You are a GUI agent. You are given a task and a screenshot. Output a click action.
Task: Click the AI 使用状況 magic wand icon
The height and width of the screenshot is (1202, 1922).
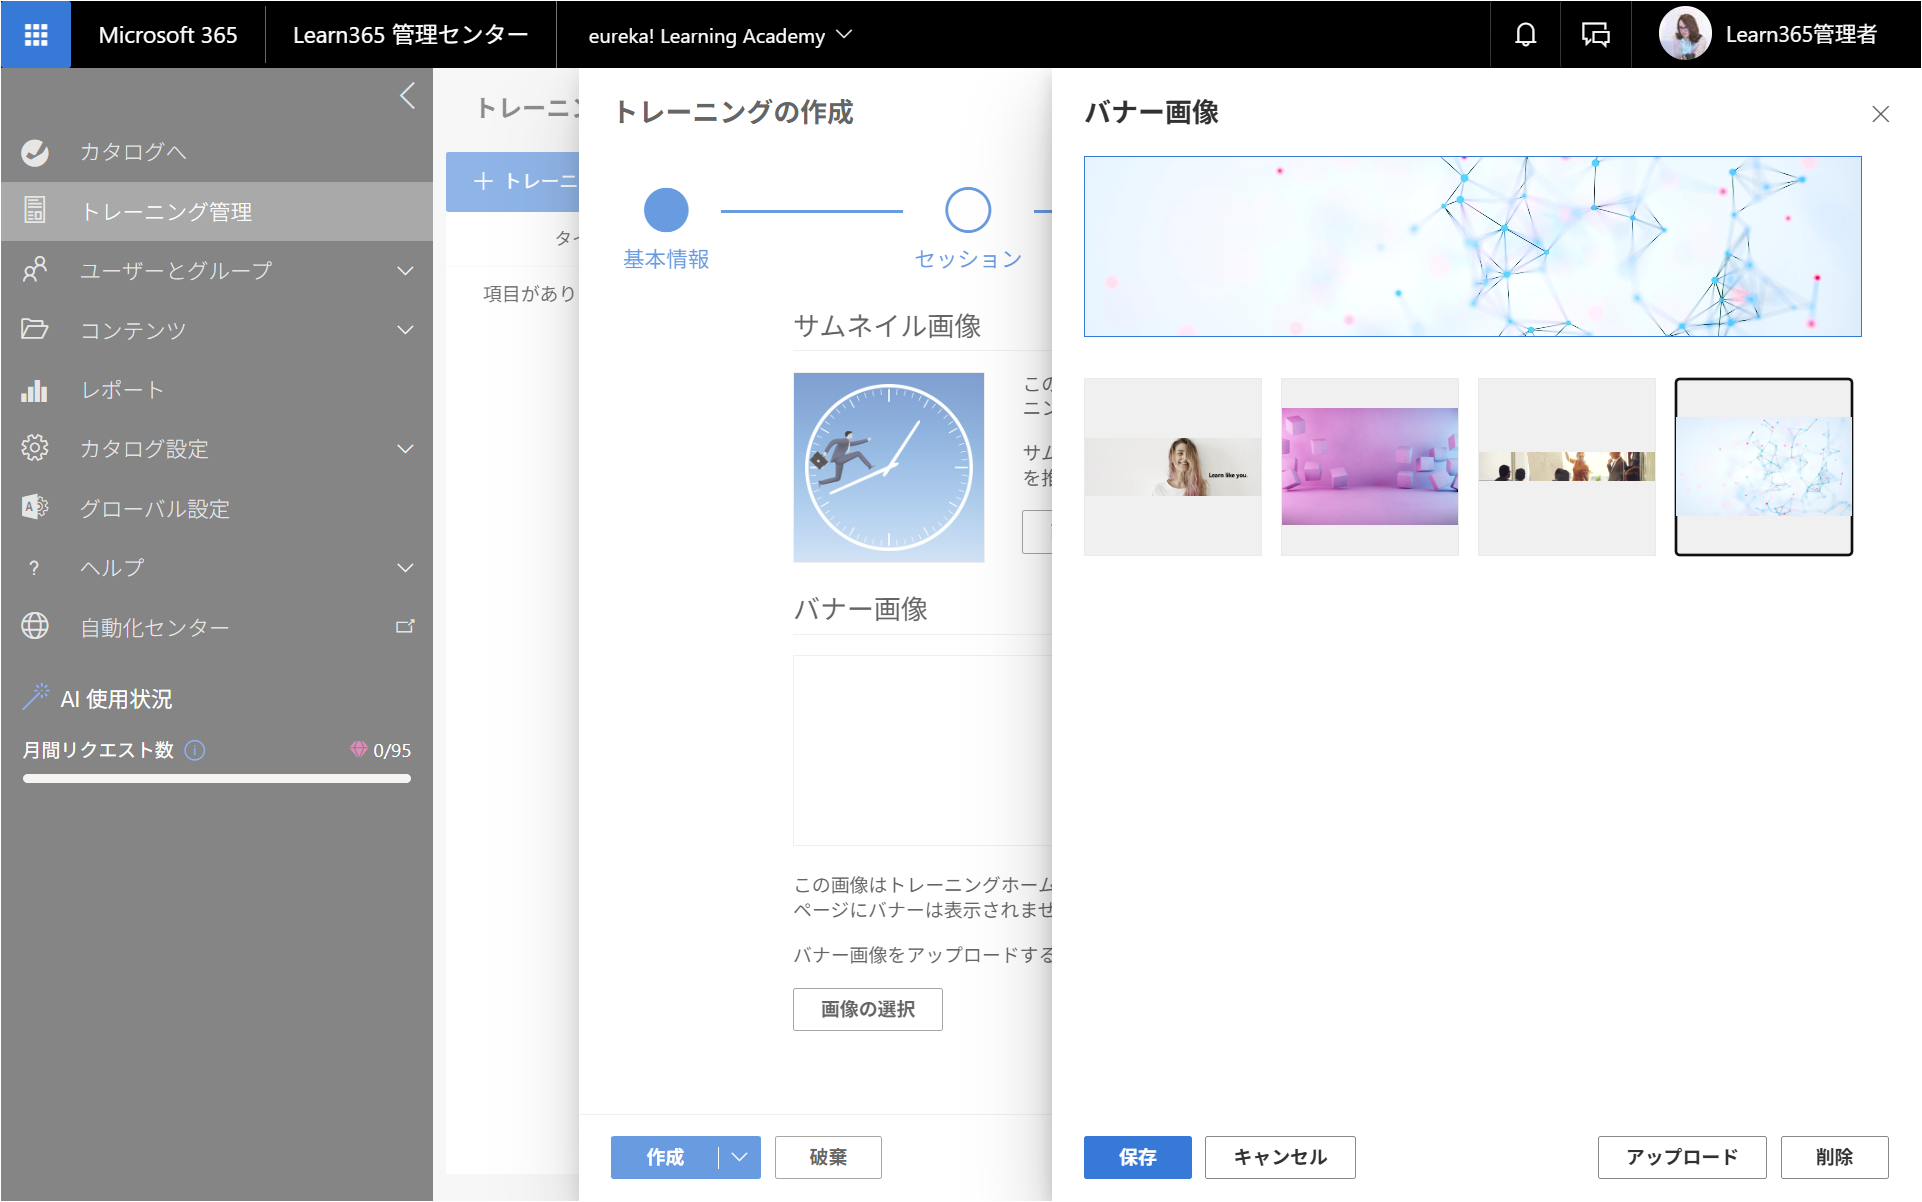36,697
